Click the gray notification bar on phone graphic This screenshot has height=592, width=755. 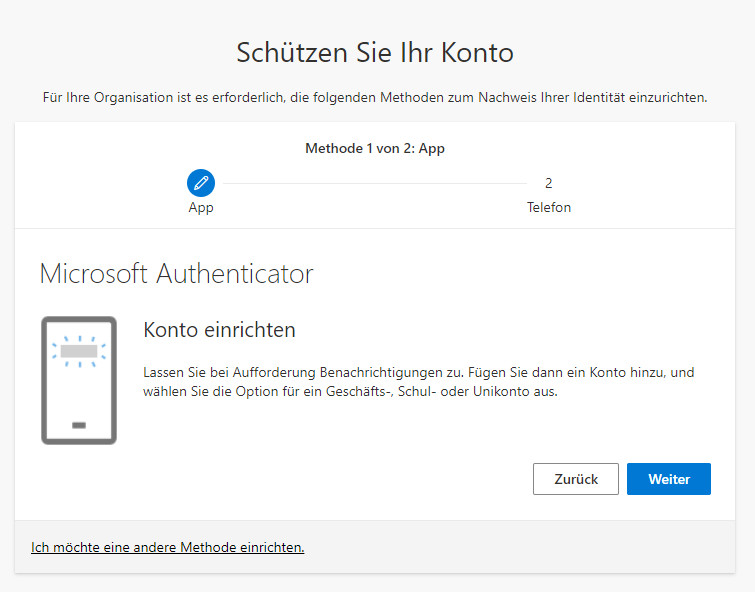point(79,352)
